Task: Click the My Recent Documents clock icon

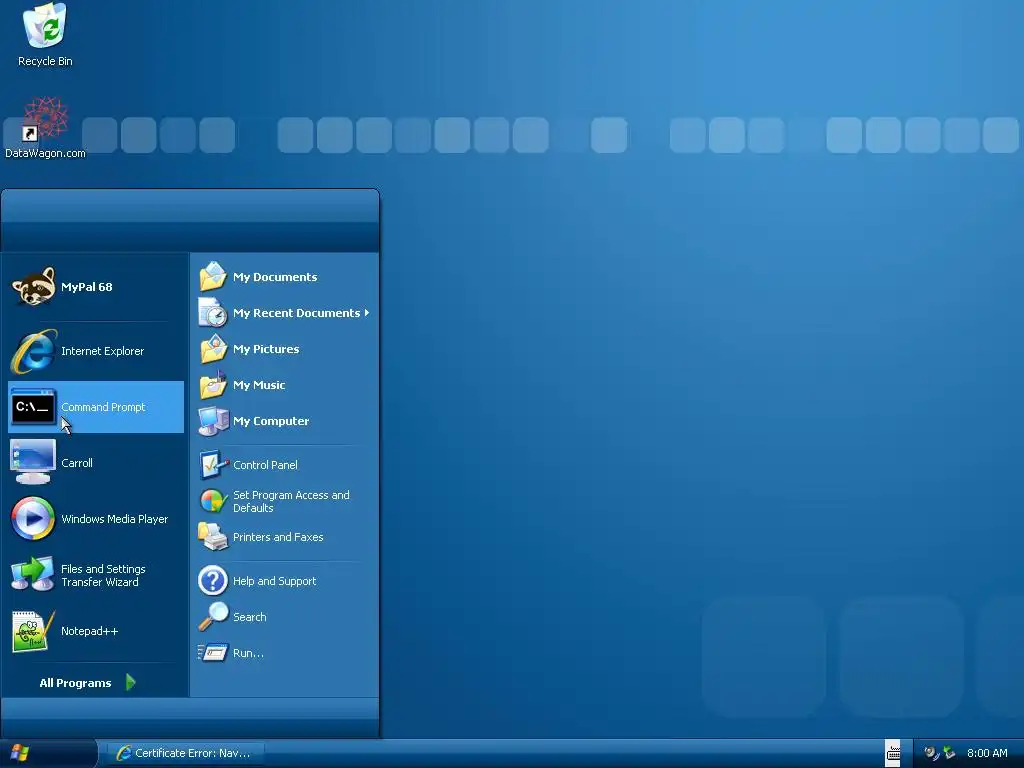Action: pyautogui.click(x=213, y=312)
